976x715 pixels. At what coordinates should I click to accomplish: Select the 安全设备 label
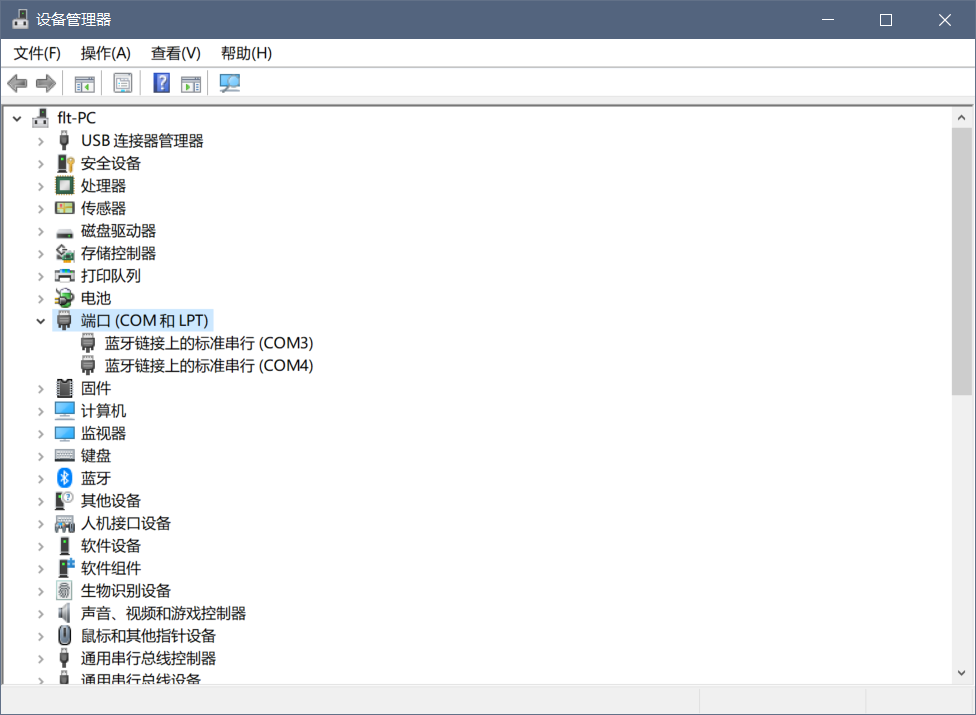click(111, 163)
